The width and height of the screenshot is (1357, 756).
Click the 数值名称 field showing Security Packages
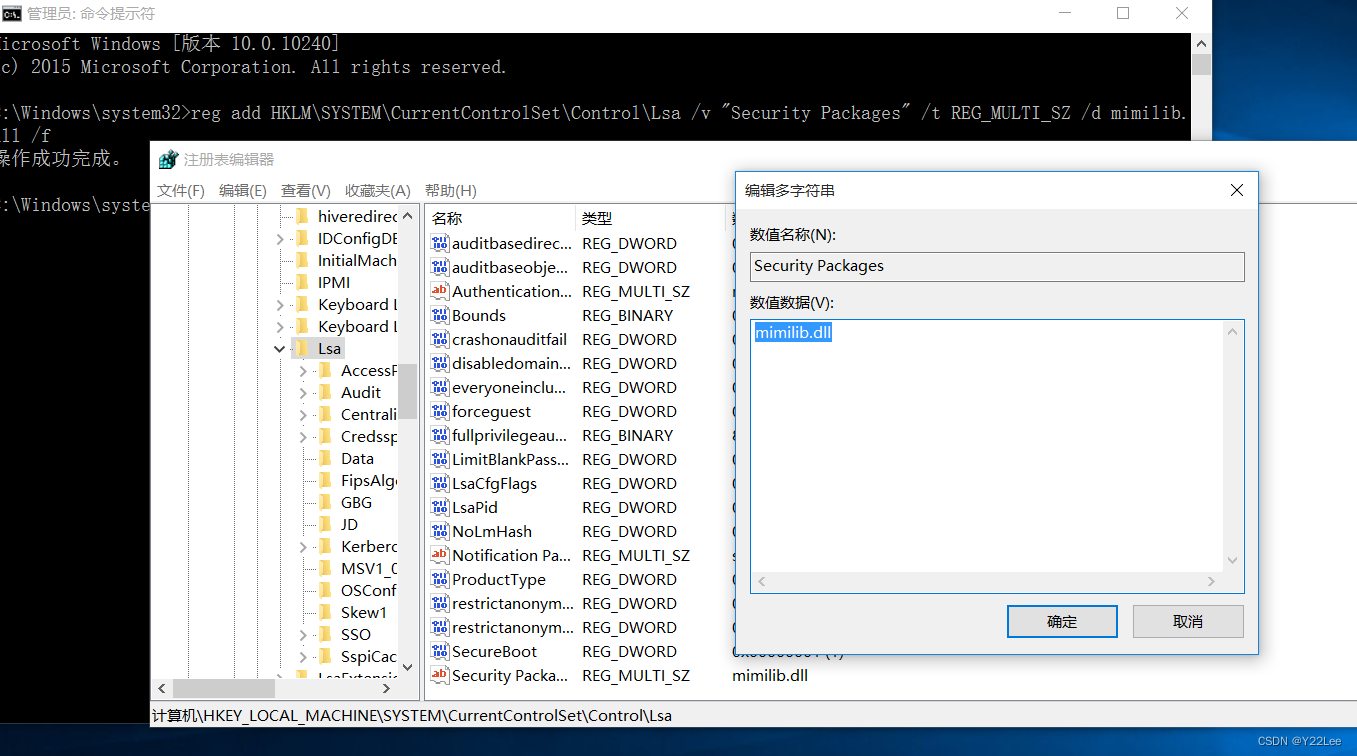997,266
